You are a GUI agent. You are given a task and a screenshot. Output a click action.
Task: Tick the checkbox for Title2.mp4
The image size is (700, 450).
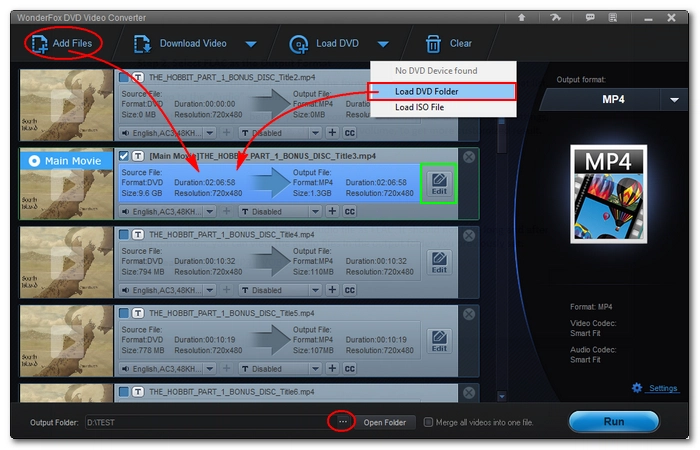click(124, 77)
